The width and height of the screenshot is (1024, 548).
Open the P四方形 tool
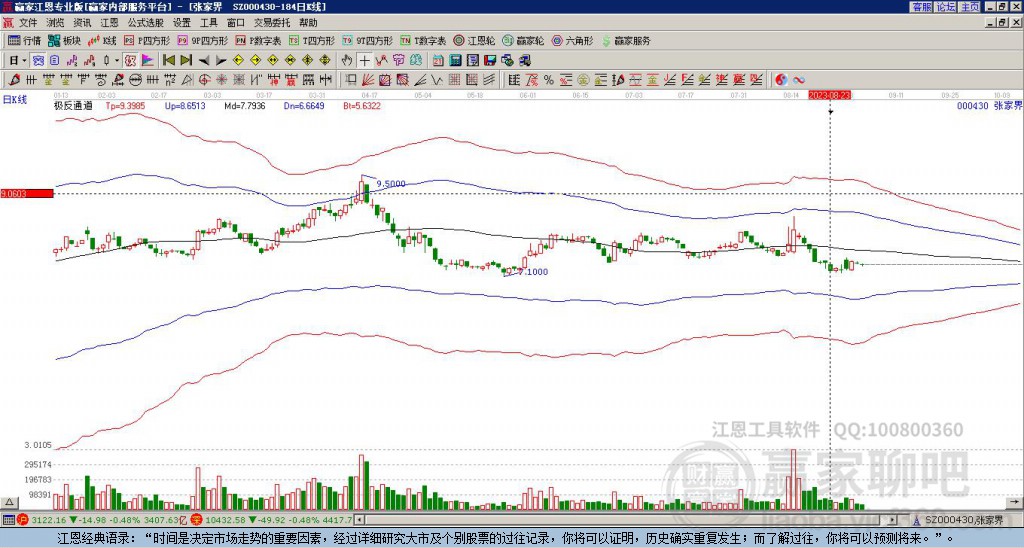click(x=147, y=40)
